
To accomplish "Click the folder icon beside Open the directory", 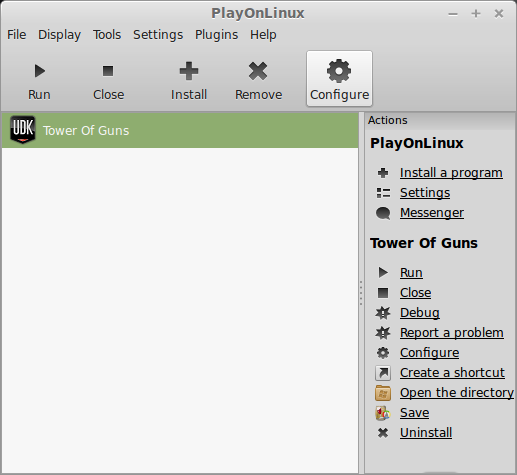I will (383, 393).
